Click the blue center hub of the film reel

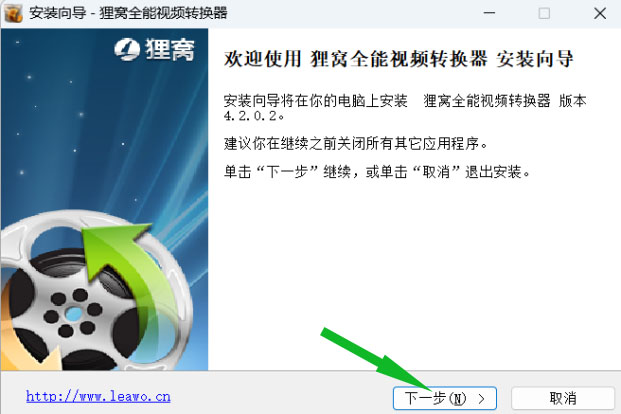pyautogui.click(x=74, y=313)
